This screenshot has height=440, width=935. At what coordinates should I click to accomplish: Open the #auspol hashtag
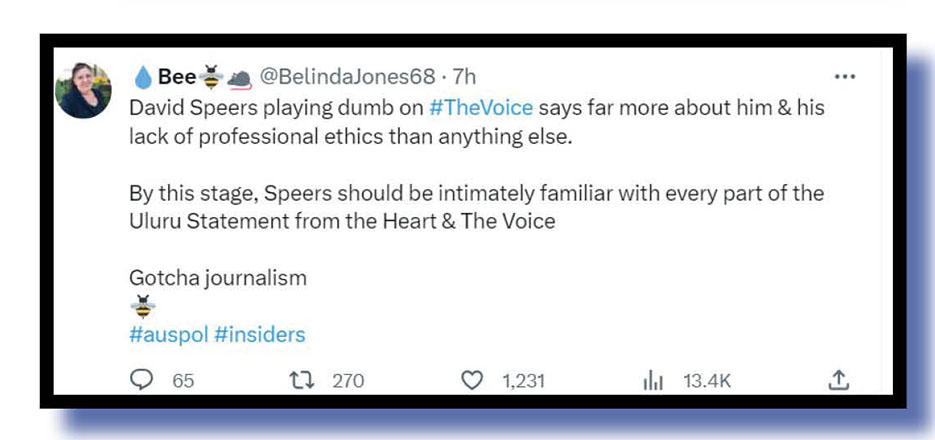tap(168, 334)
